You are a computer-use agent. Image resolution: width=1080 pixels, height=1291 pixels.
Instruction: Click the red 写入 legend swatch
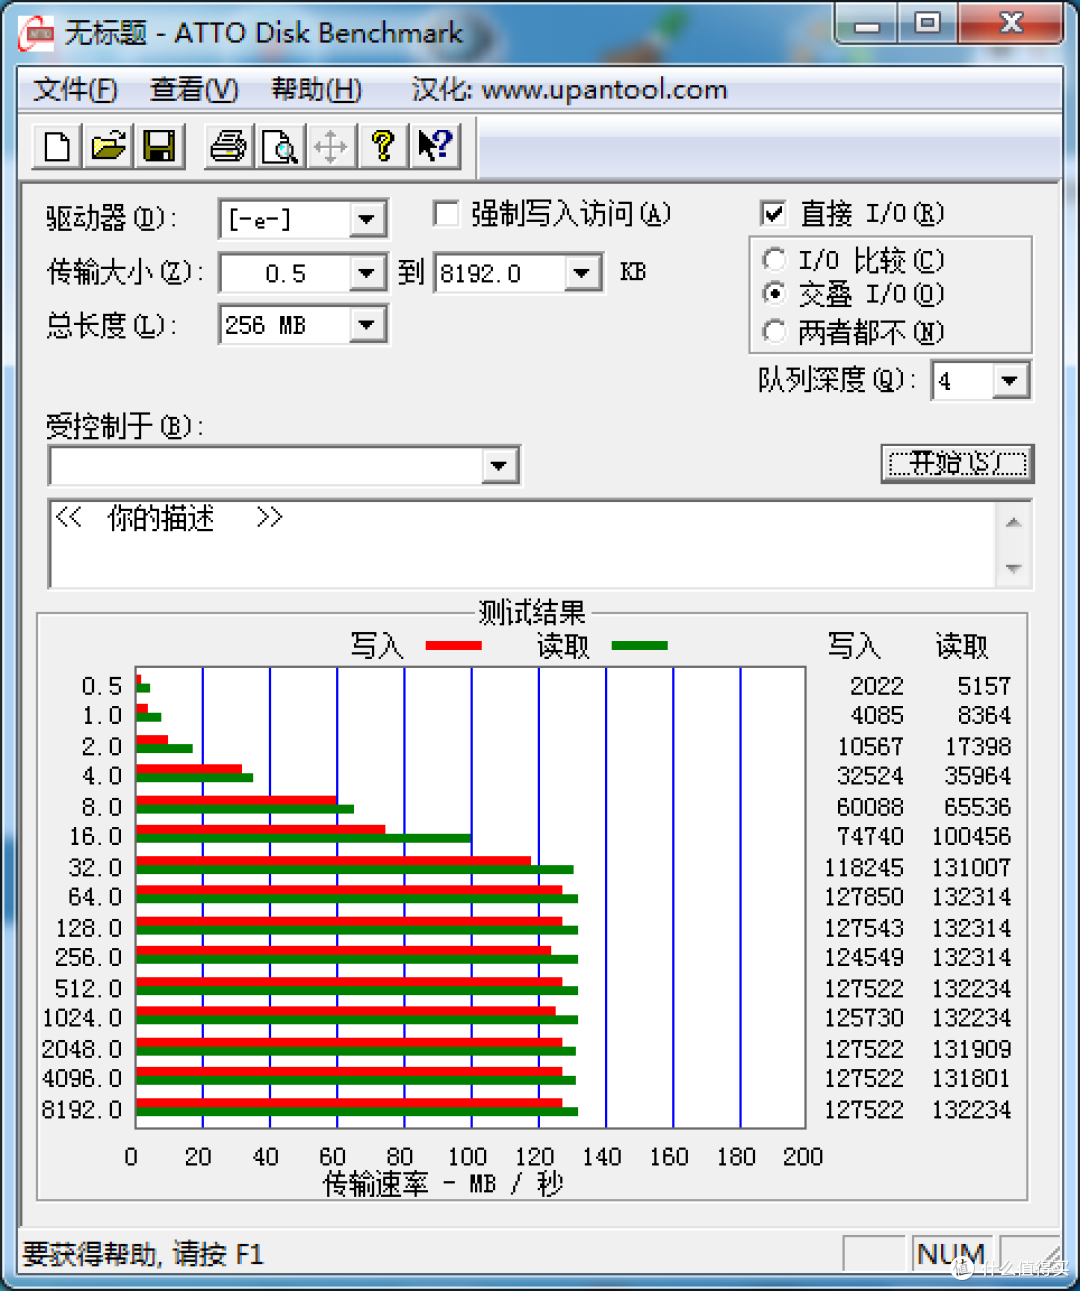(453, 646)
